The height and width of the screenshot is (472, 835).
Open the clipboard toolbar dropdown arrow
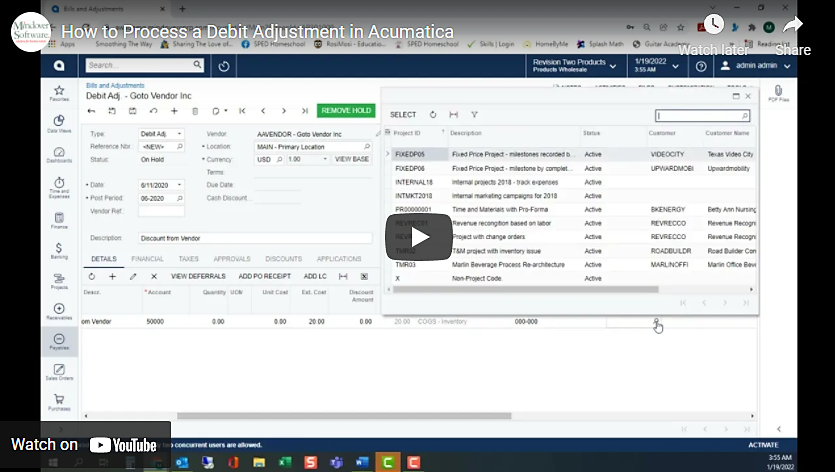coord(226,111)
